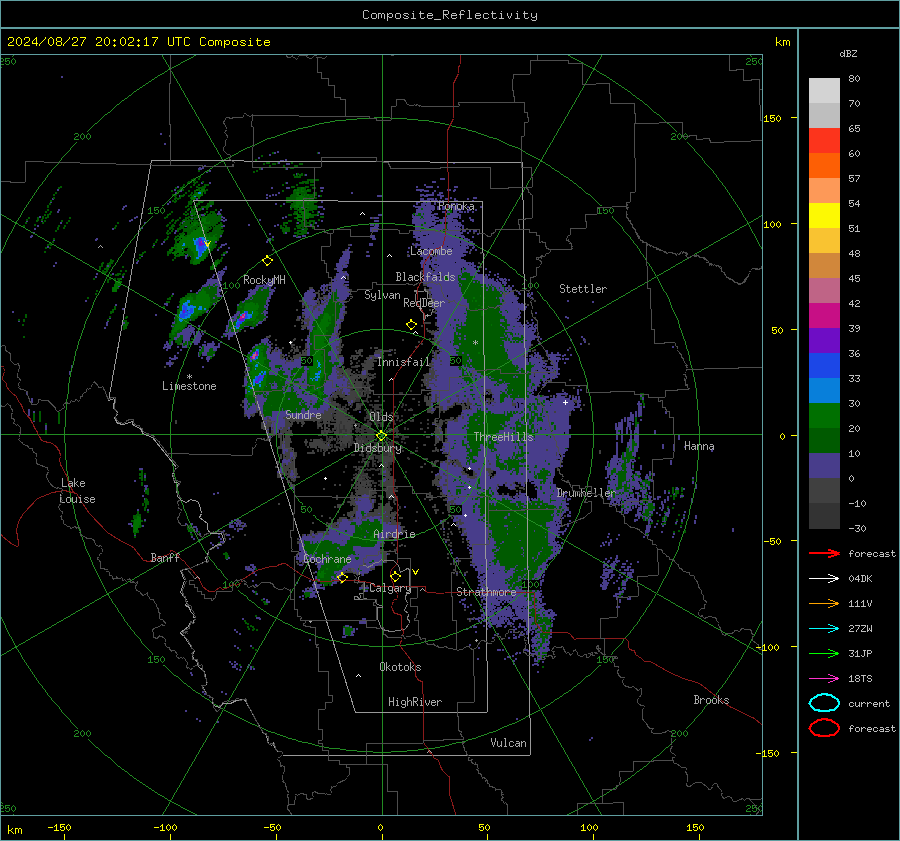Image resolution: width=900 pixels, height=841 pixels.
Task: Click the Vulcan city label
Action: coord(509,743)
